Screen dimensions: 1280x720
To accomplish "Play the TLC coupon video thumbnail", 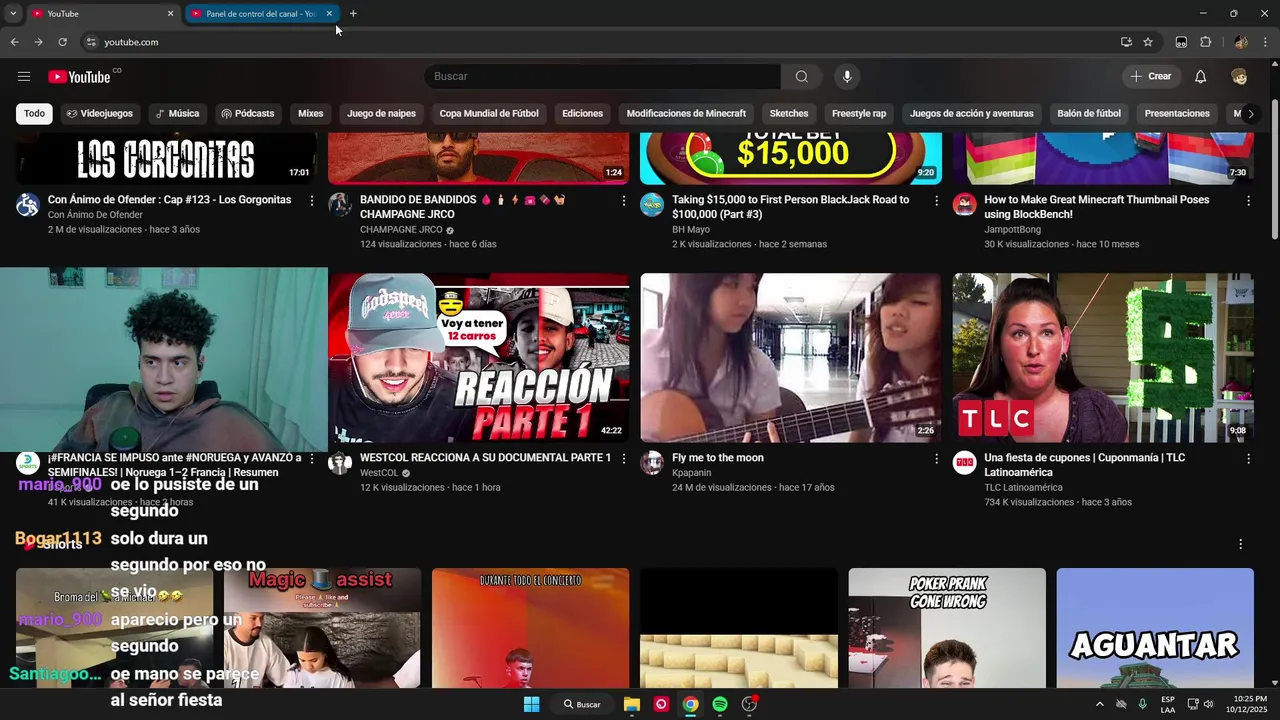I will point(1103,358).
